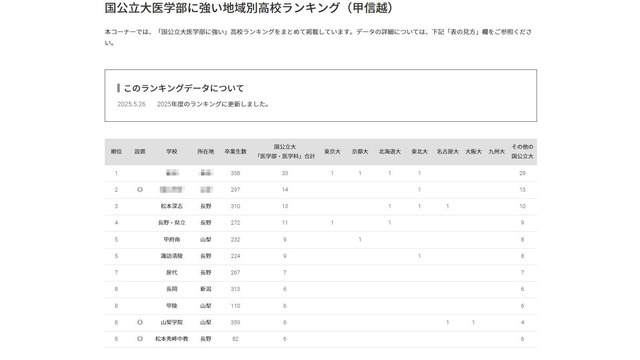This screenshot has height=360, width=640.
Task: Click the 東京大 value 1 in 長野・県立 row
Action: point(332,223)
